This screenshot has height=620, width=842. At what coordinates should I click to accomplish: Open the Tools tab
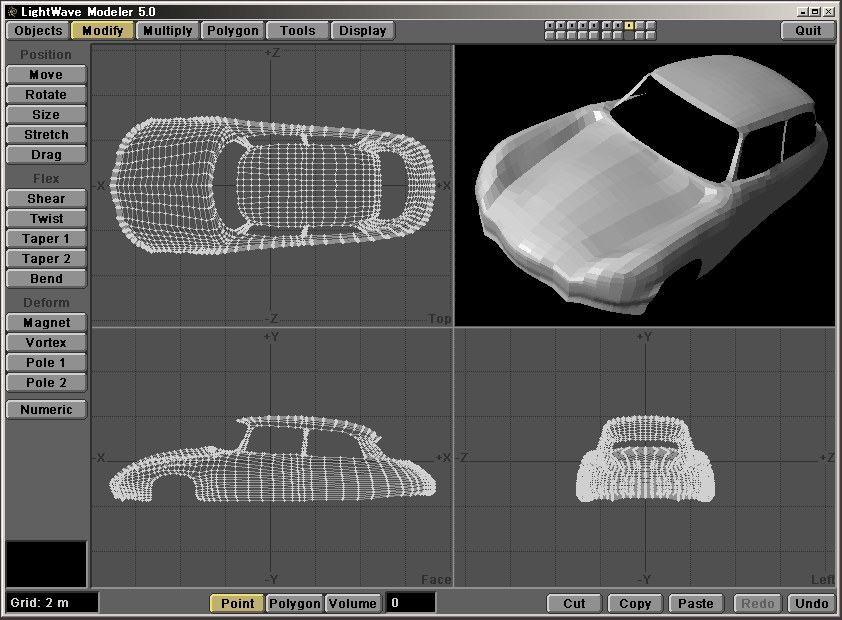[x=297, y=30]
